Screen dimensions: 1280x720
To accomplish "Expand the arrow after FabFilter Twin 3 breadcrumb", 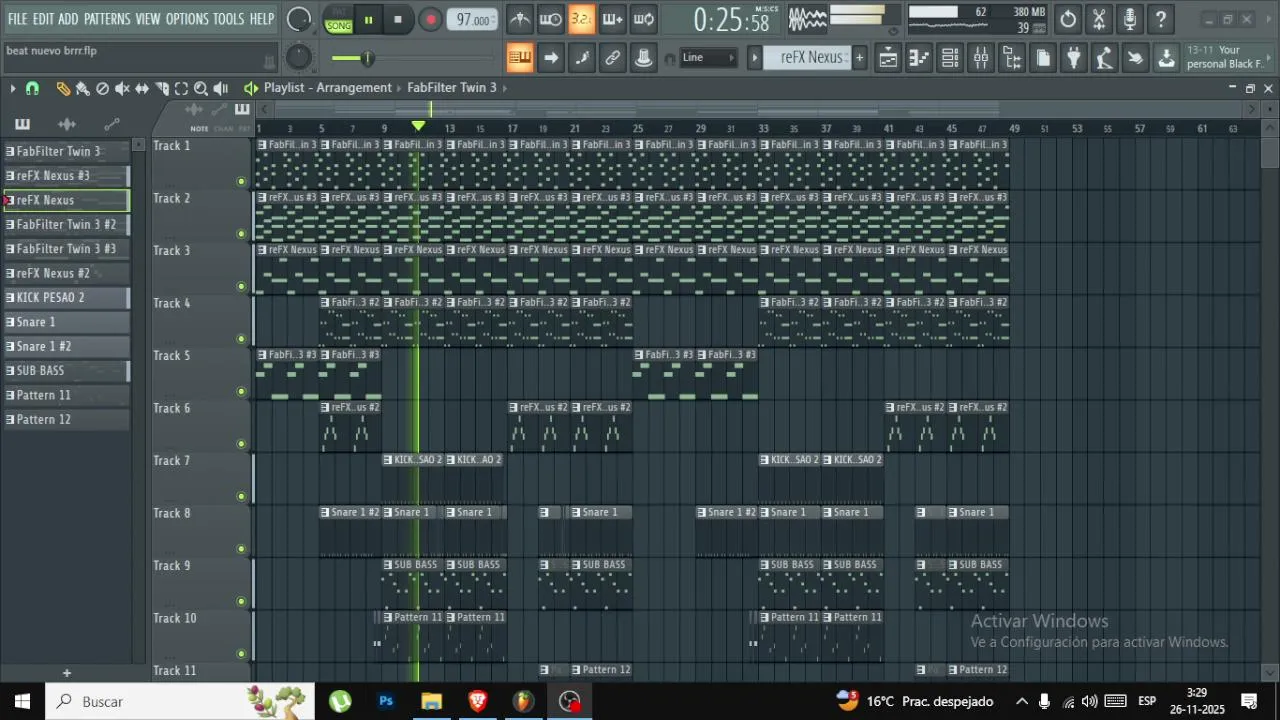I will (x=505, y=88).
